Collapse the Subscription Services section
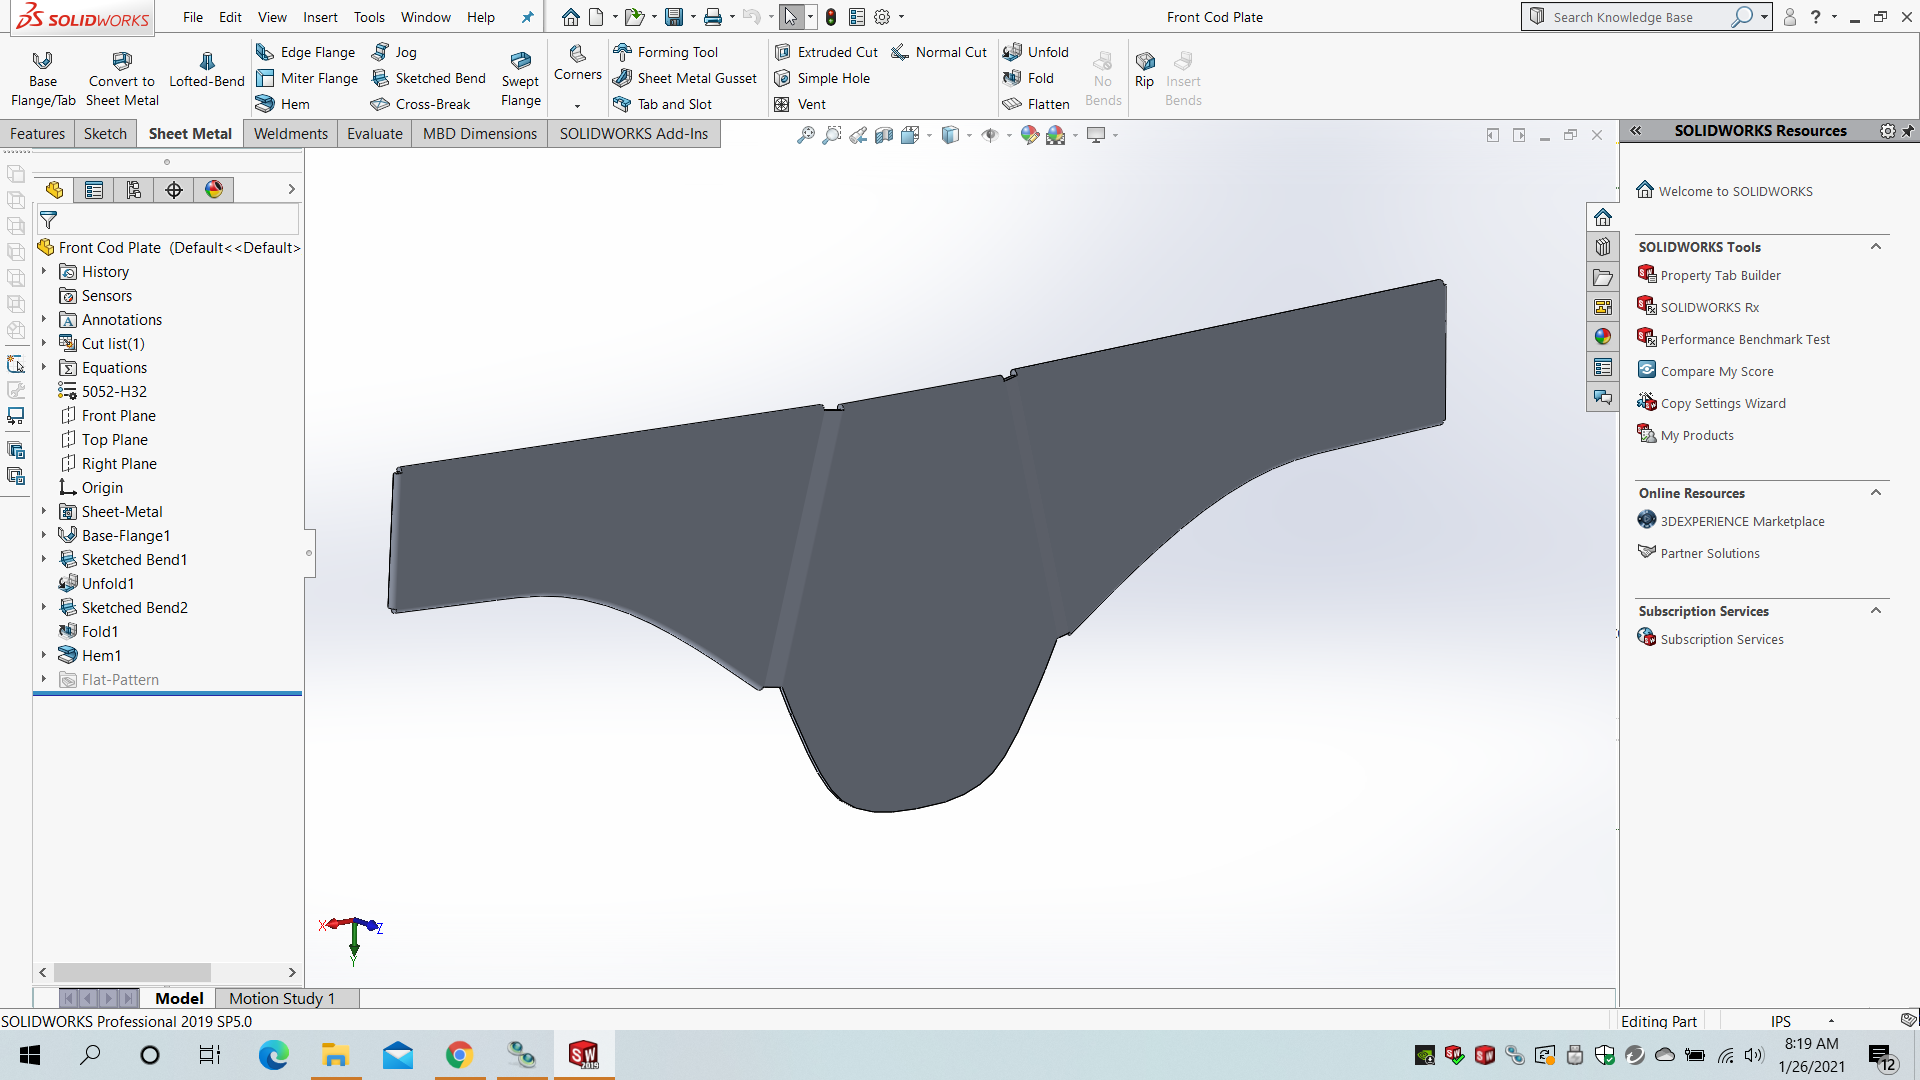Viewport: 1920px width, 1080px height. pos(1876,611)
